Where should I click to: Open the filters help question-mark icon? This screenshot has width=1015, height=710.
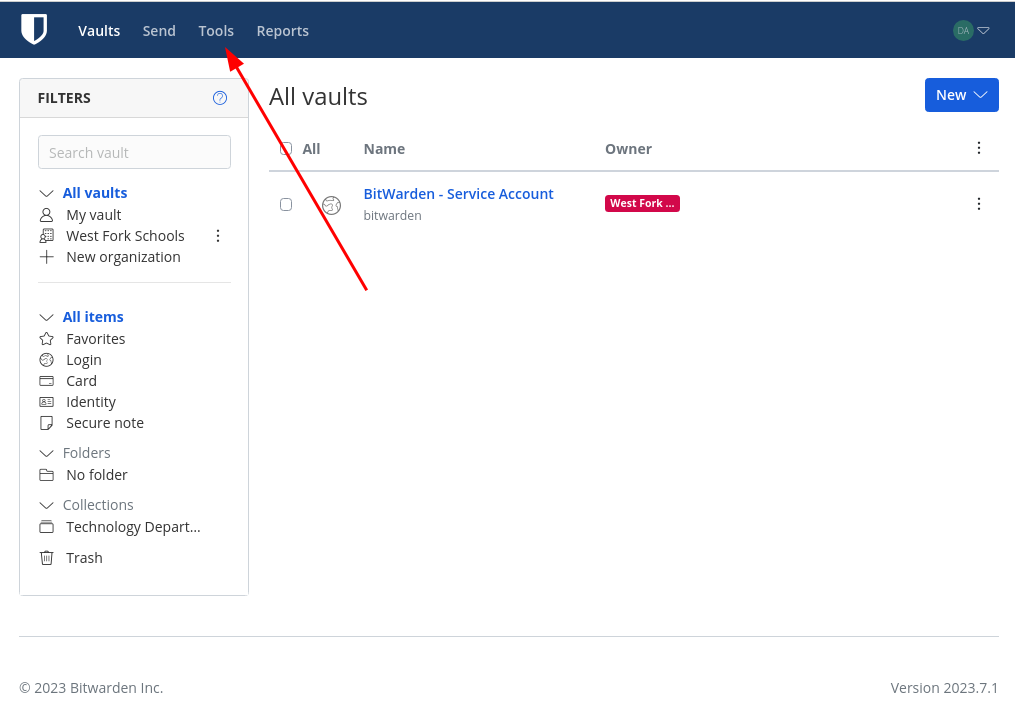[220, 98]
